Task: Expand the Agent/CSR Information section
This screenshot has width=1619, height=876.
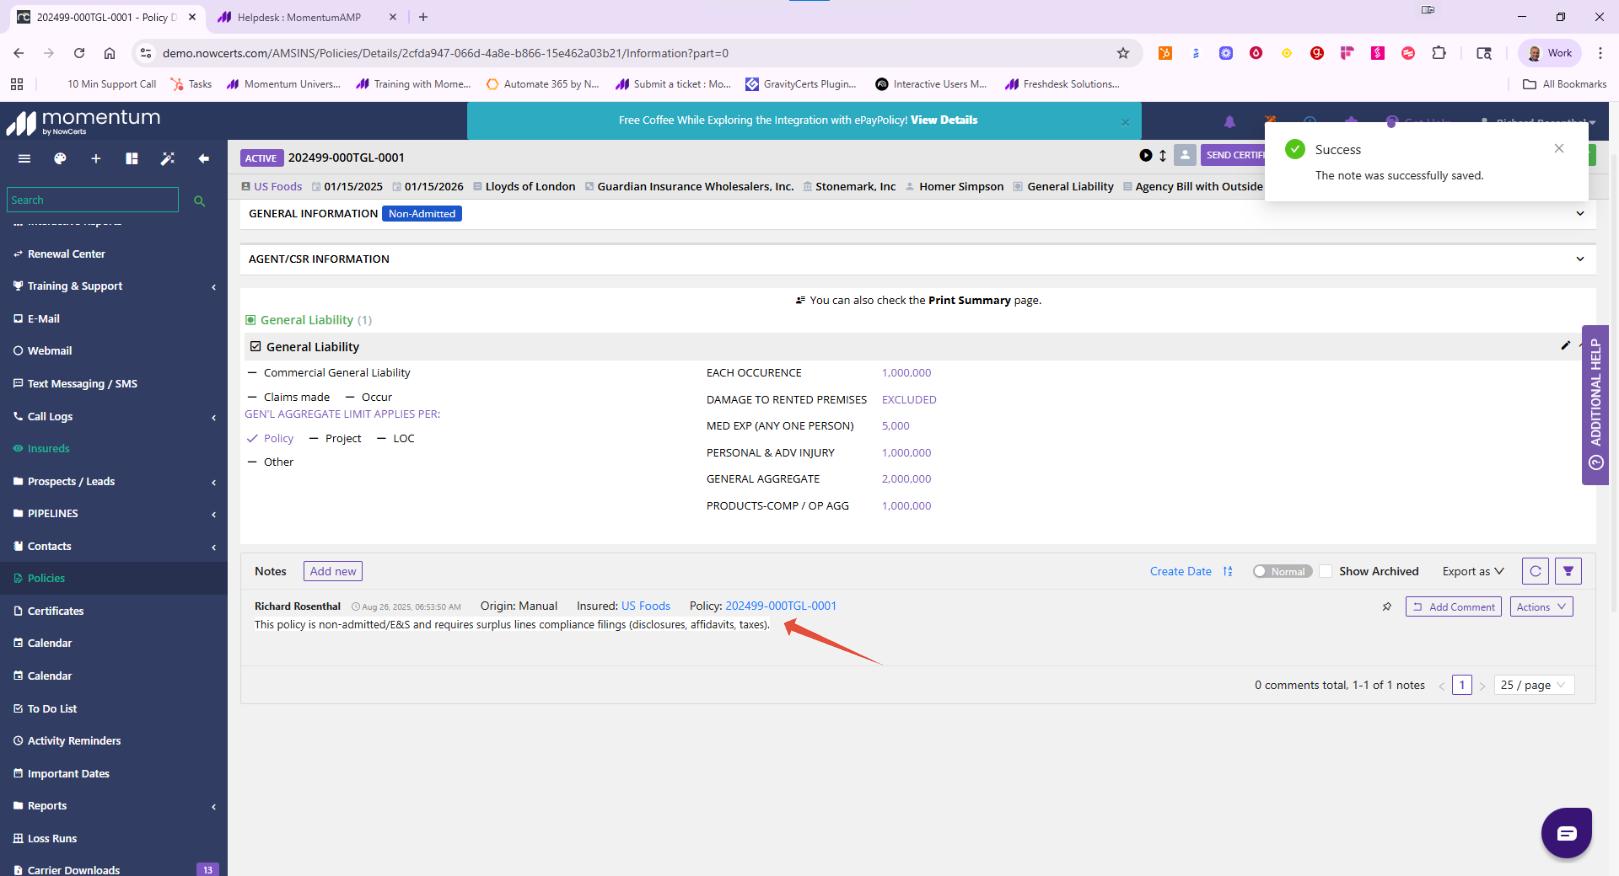Action: [x=1580, y=259]
